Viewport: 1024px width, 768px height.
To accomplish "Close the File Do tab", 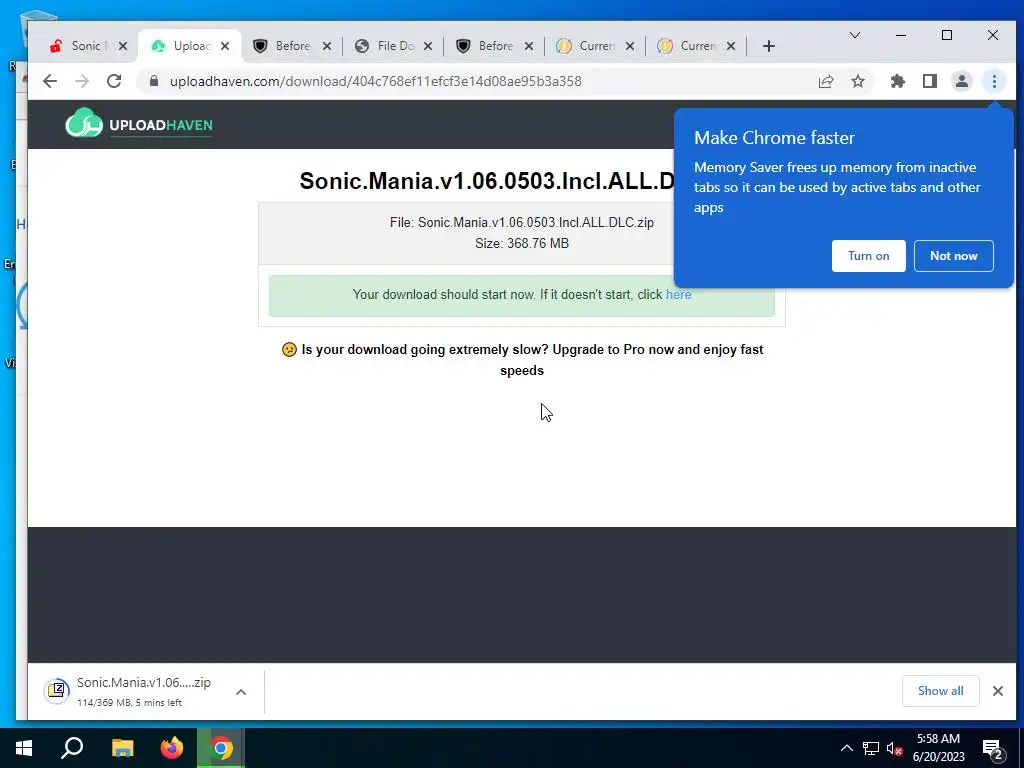I will 428,46.
